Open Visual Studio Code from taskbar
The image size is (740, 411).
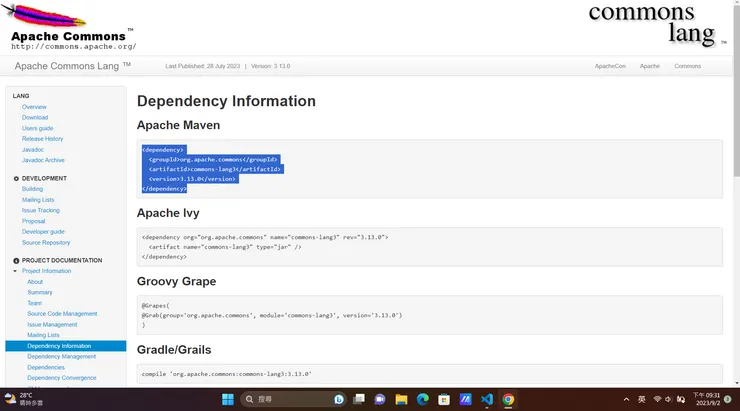click(487, 400)
